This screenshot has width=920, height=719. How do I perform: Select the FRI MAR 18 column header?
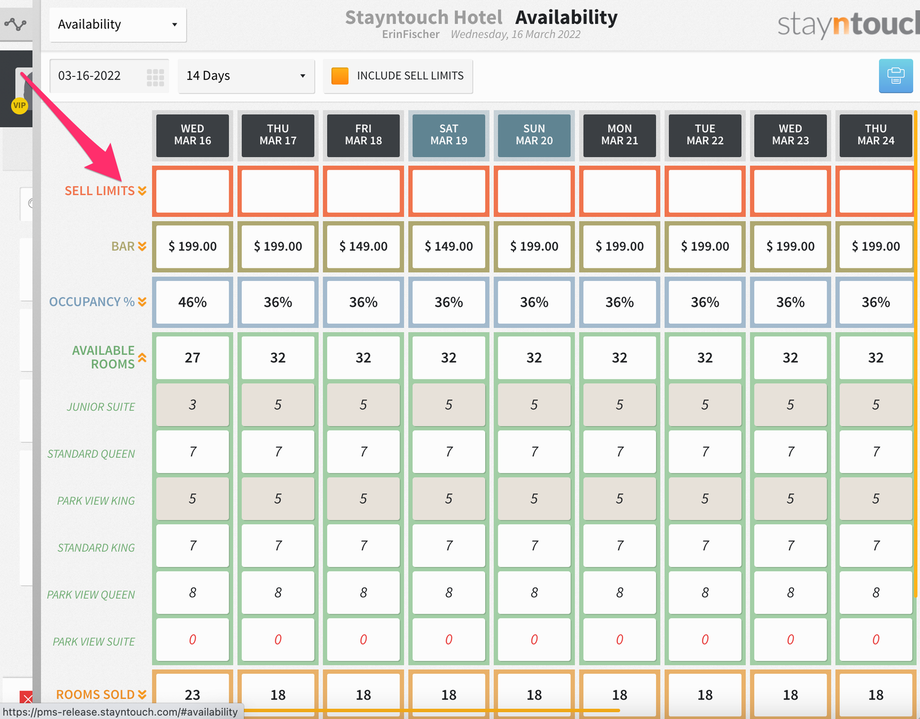click(363, 135)
